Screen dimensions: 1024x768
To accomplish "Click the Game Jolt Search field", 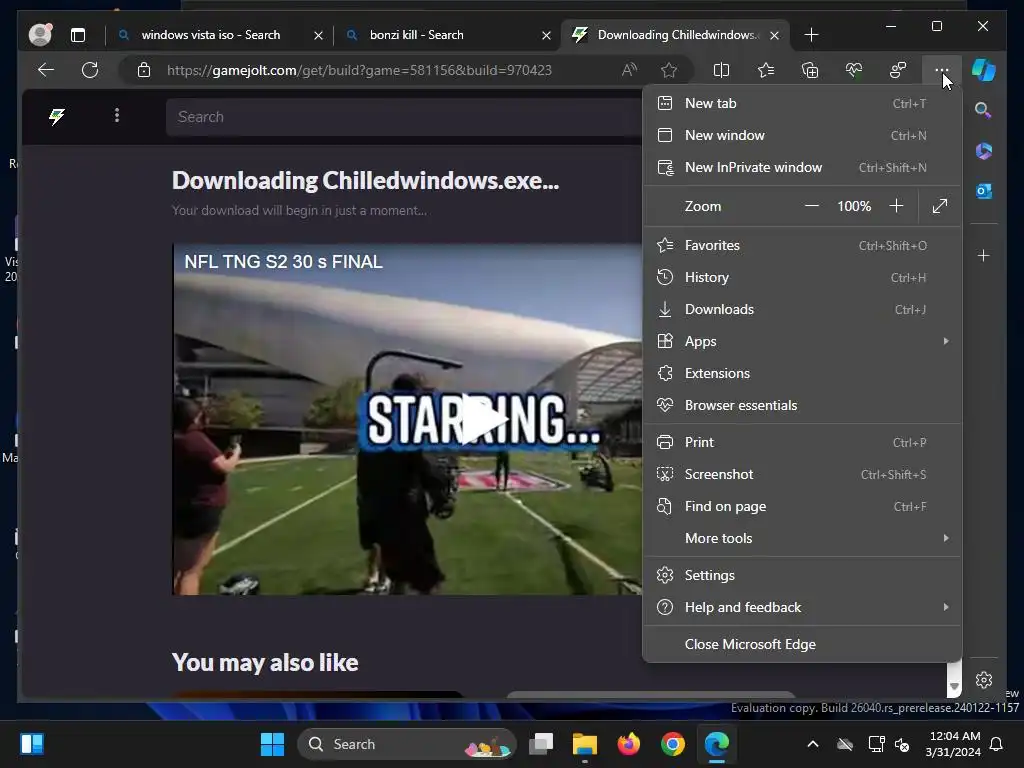I will [x=404, y=117].
